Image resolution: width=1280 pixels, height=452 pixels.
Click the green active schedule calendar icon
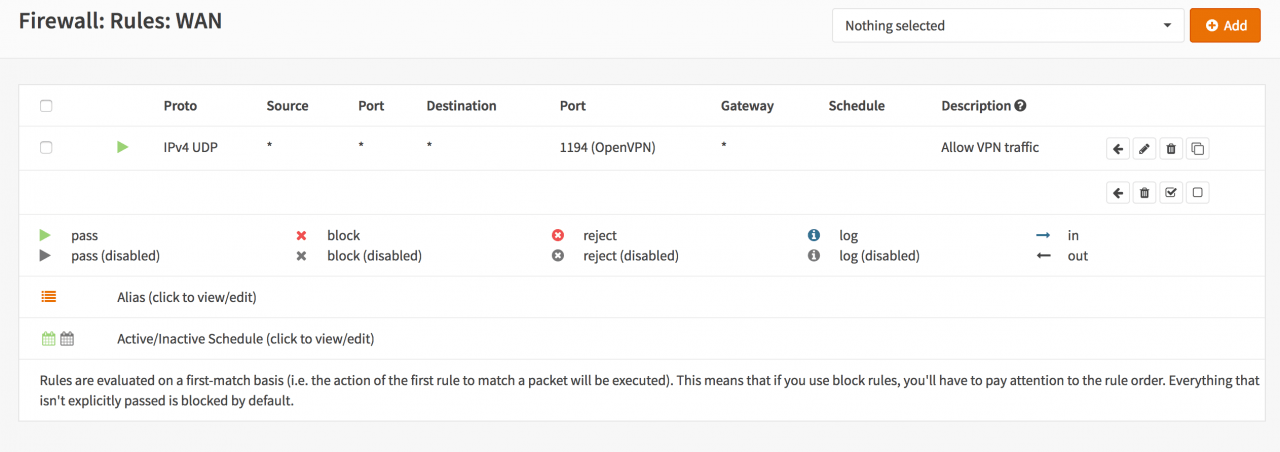click(x=48, y=339)
